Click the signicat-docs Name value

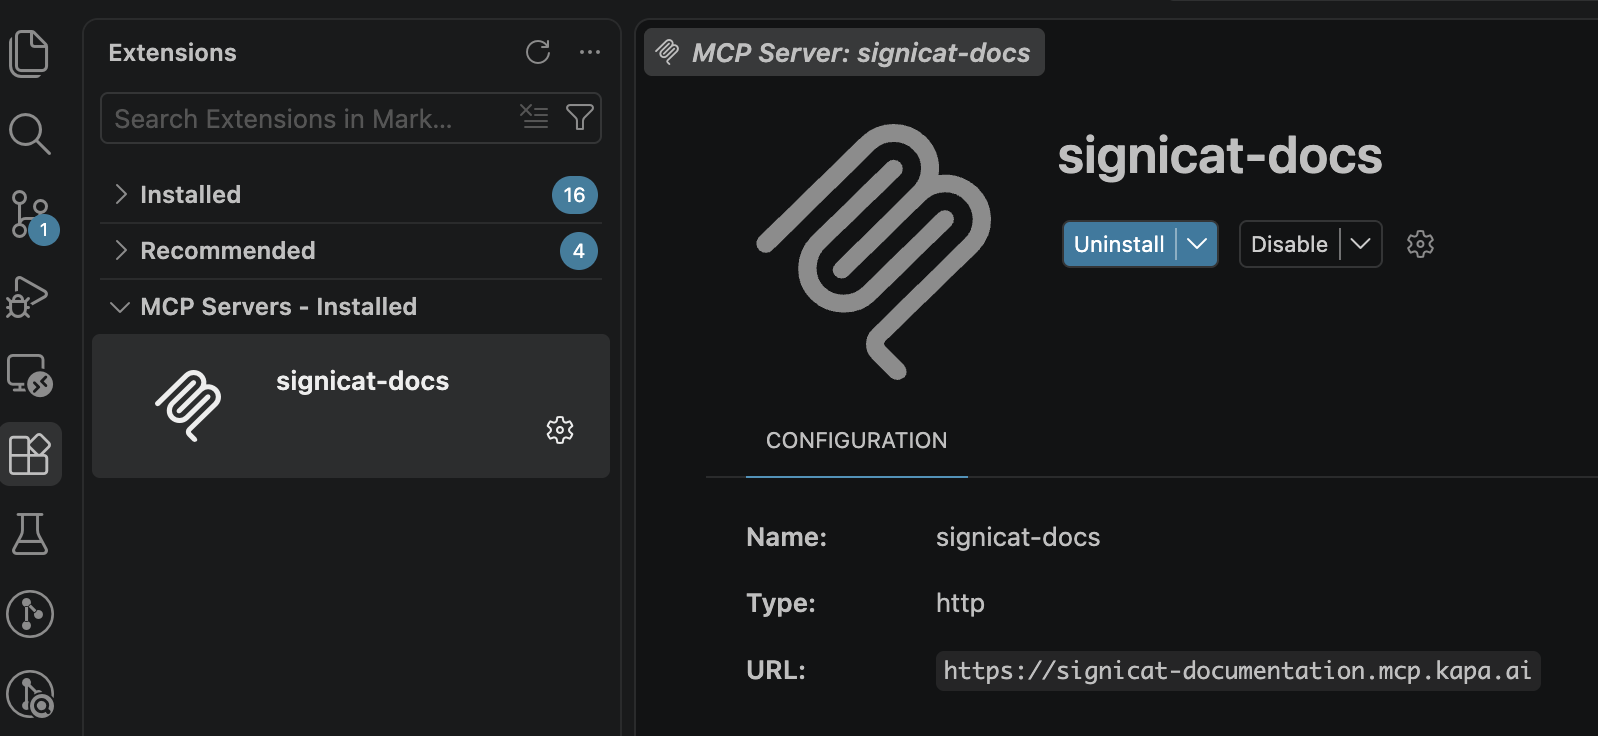1018,538
